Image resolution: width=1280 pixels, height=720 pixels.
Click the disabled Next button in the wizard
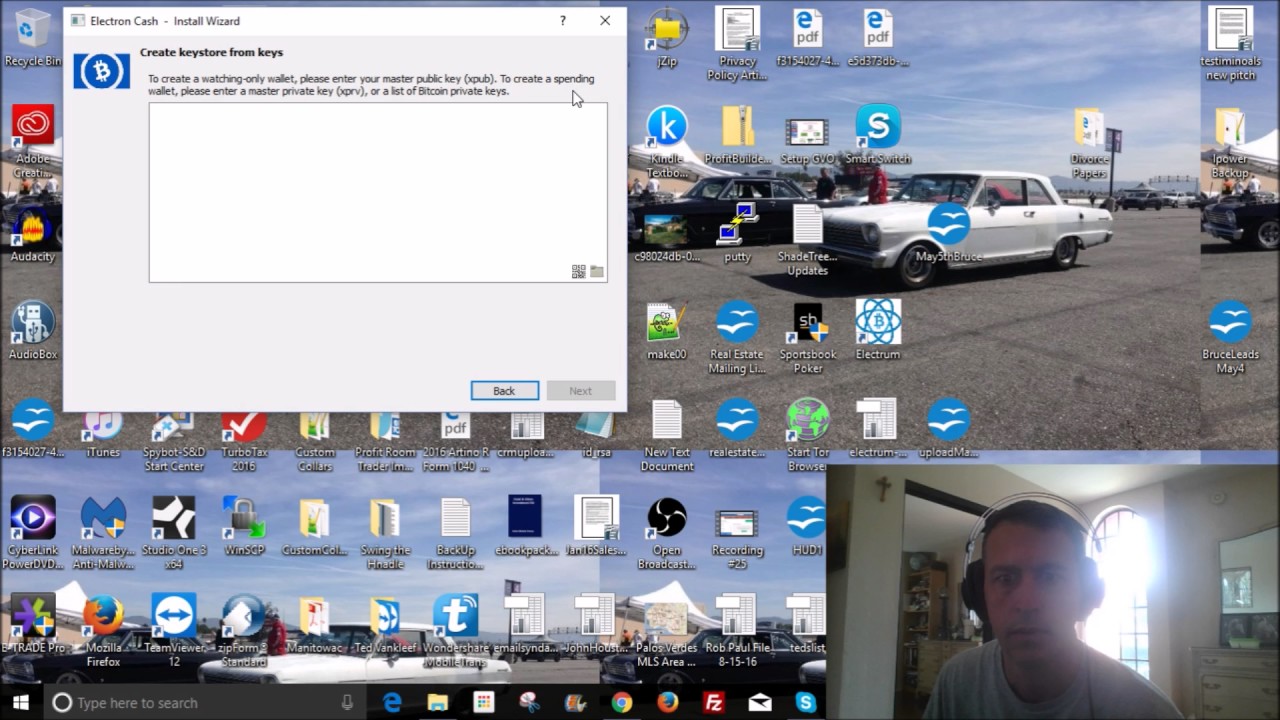click(x=580, y=391)
